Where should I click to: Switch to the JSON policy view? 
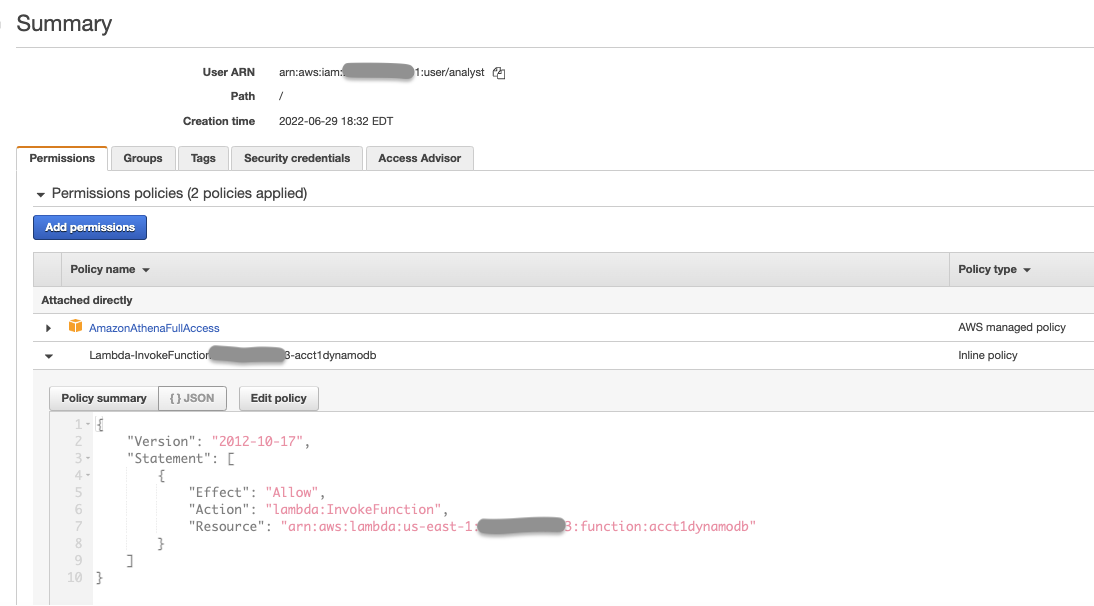coord(192,398)
